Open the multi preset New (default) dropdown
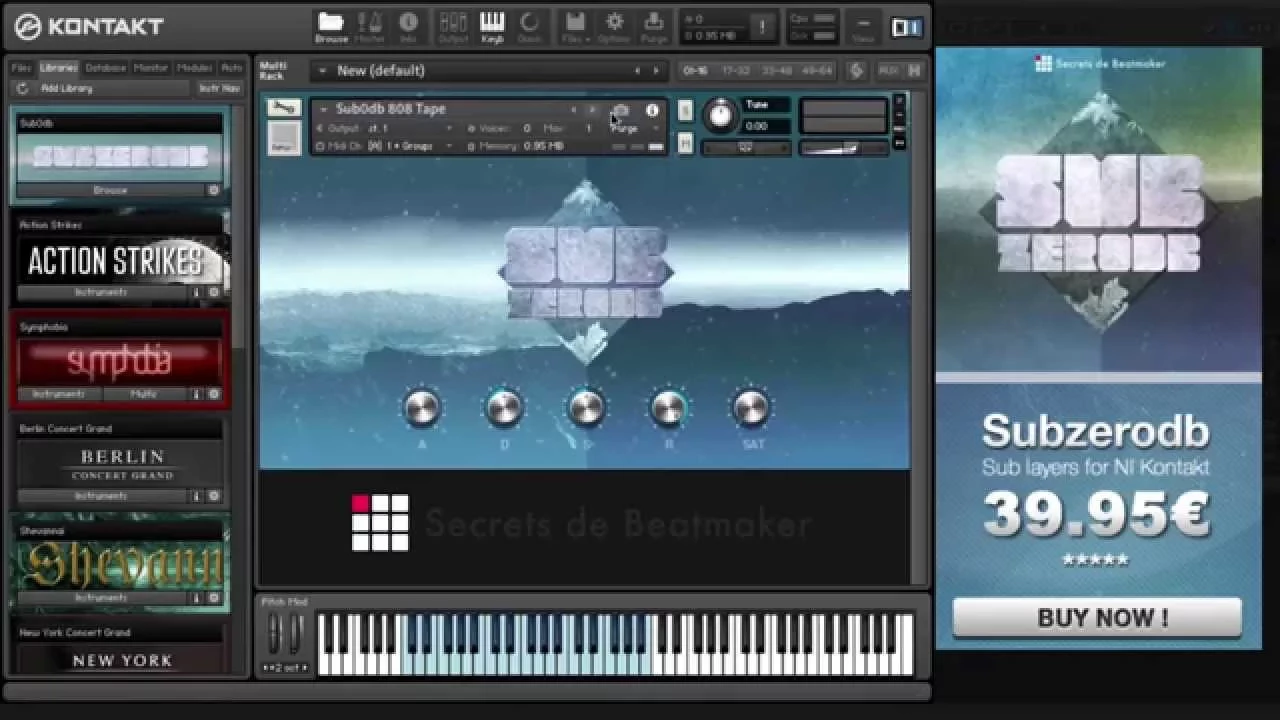 pyautogui.click(x=322, y=71)
